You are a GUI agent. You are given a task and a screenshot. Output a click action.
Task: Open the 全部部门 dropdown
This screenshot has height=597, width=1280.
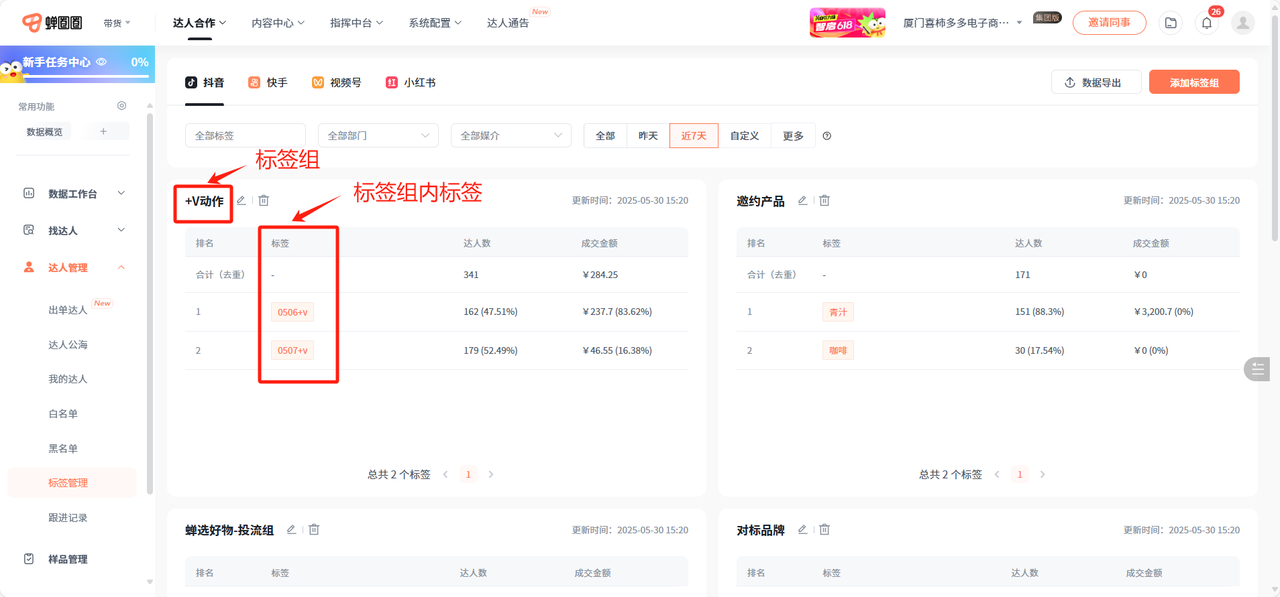coord(378,136)
